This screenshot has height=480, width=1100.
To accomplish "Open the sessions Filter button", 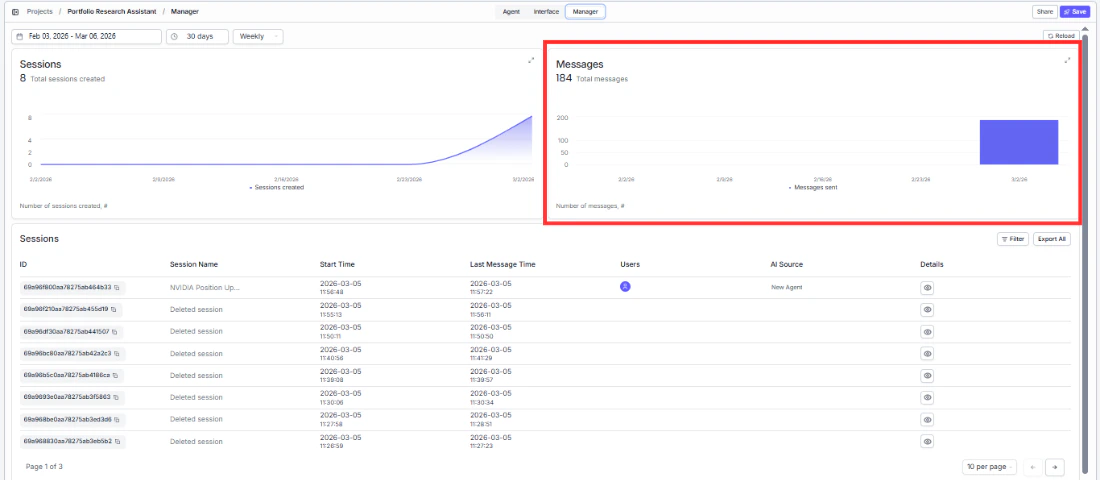I will [1013, 239].
